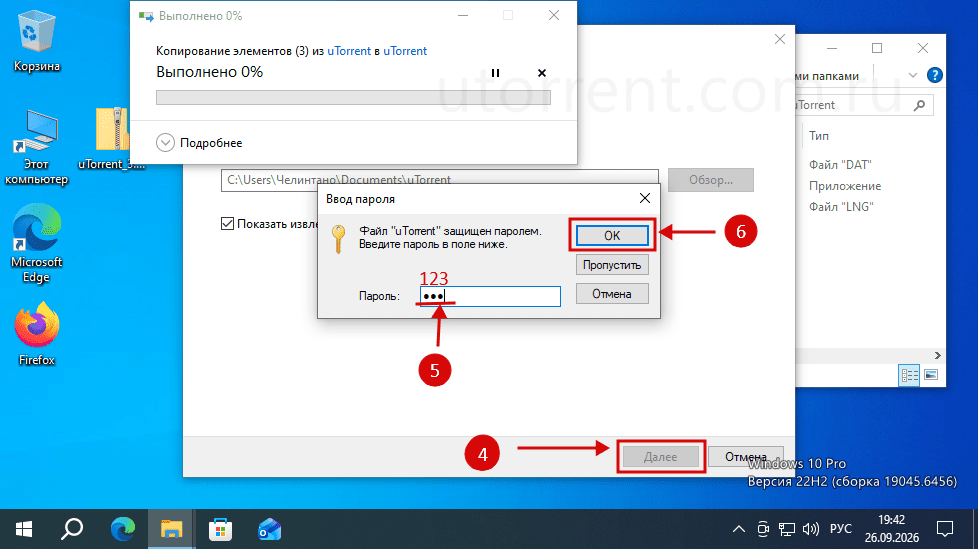
Task: Click the Explorer search magnifier icon
Action: point(919,105)
